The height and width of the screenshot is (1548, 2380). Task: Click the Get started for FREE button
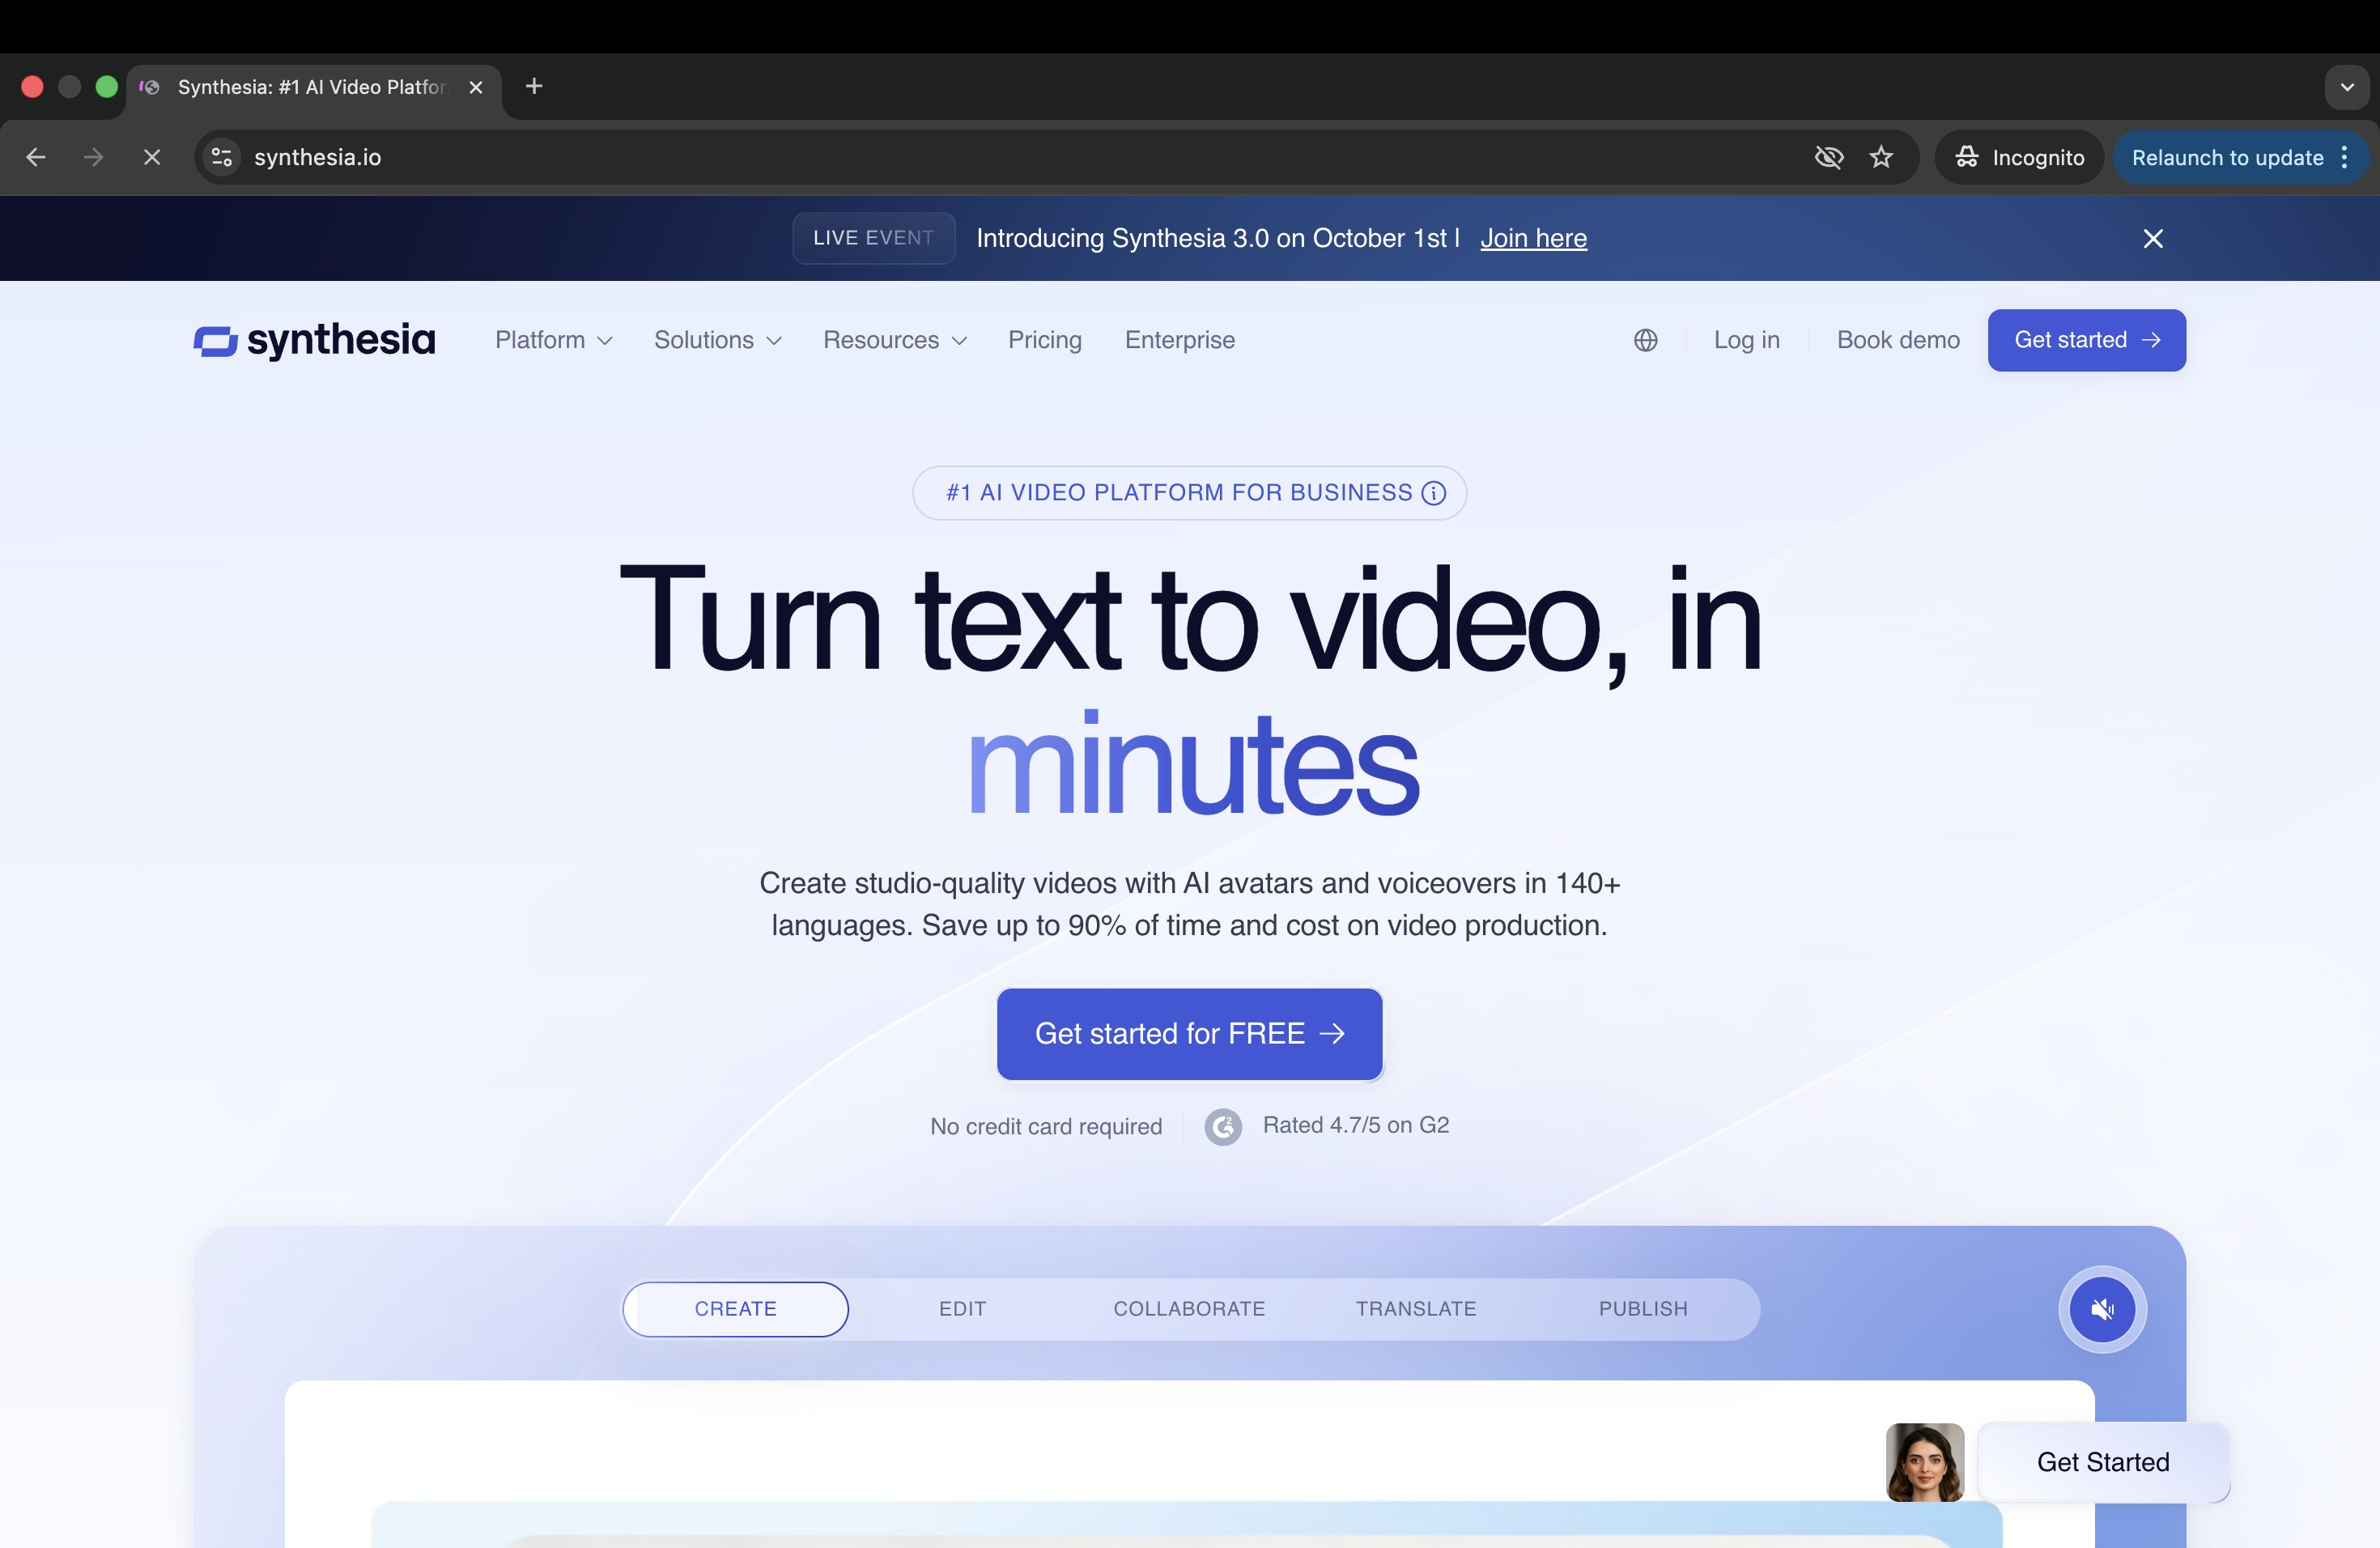pyautogui.click(x=1189, y=1033)
